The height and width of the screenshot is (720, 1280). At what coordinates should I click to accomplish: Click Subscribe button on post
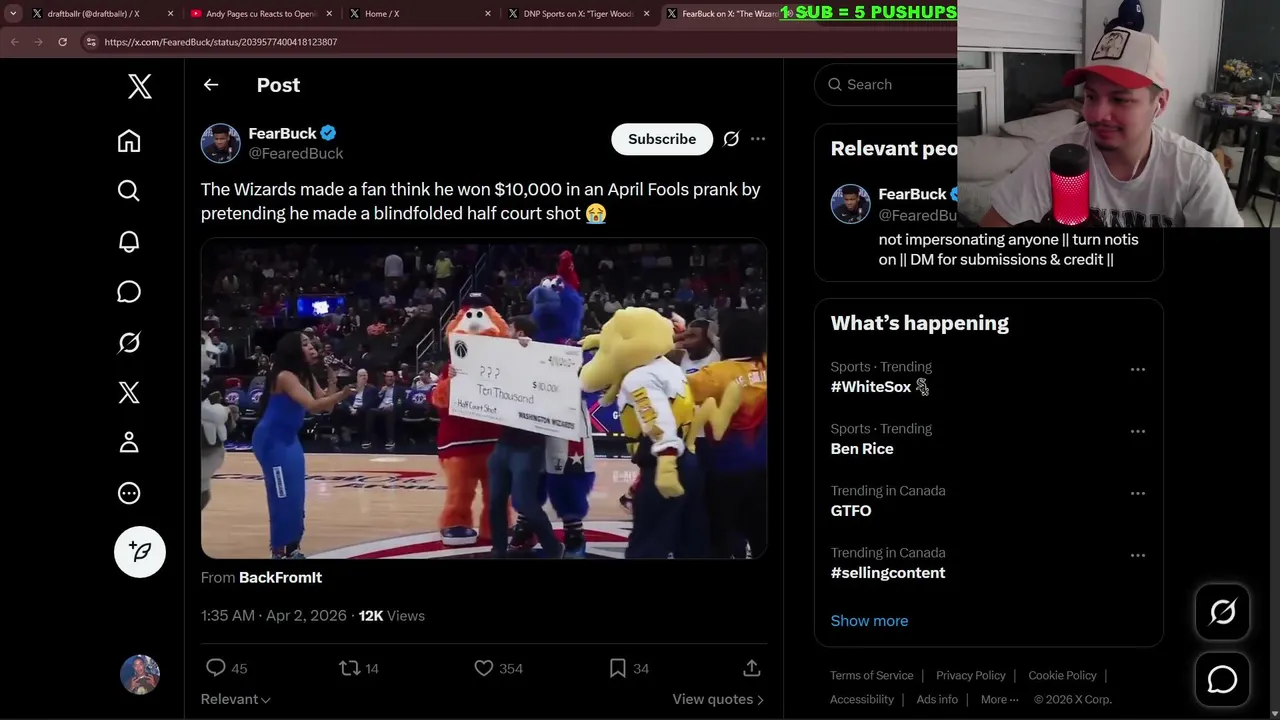[x=662, y=139]
